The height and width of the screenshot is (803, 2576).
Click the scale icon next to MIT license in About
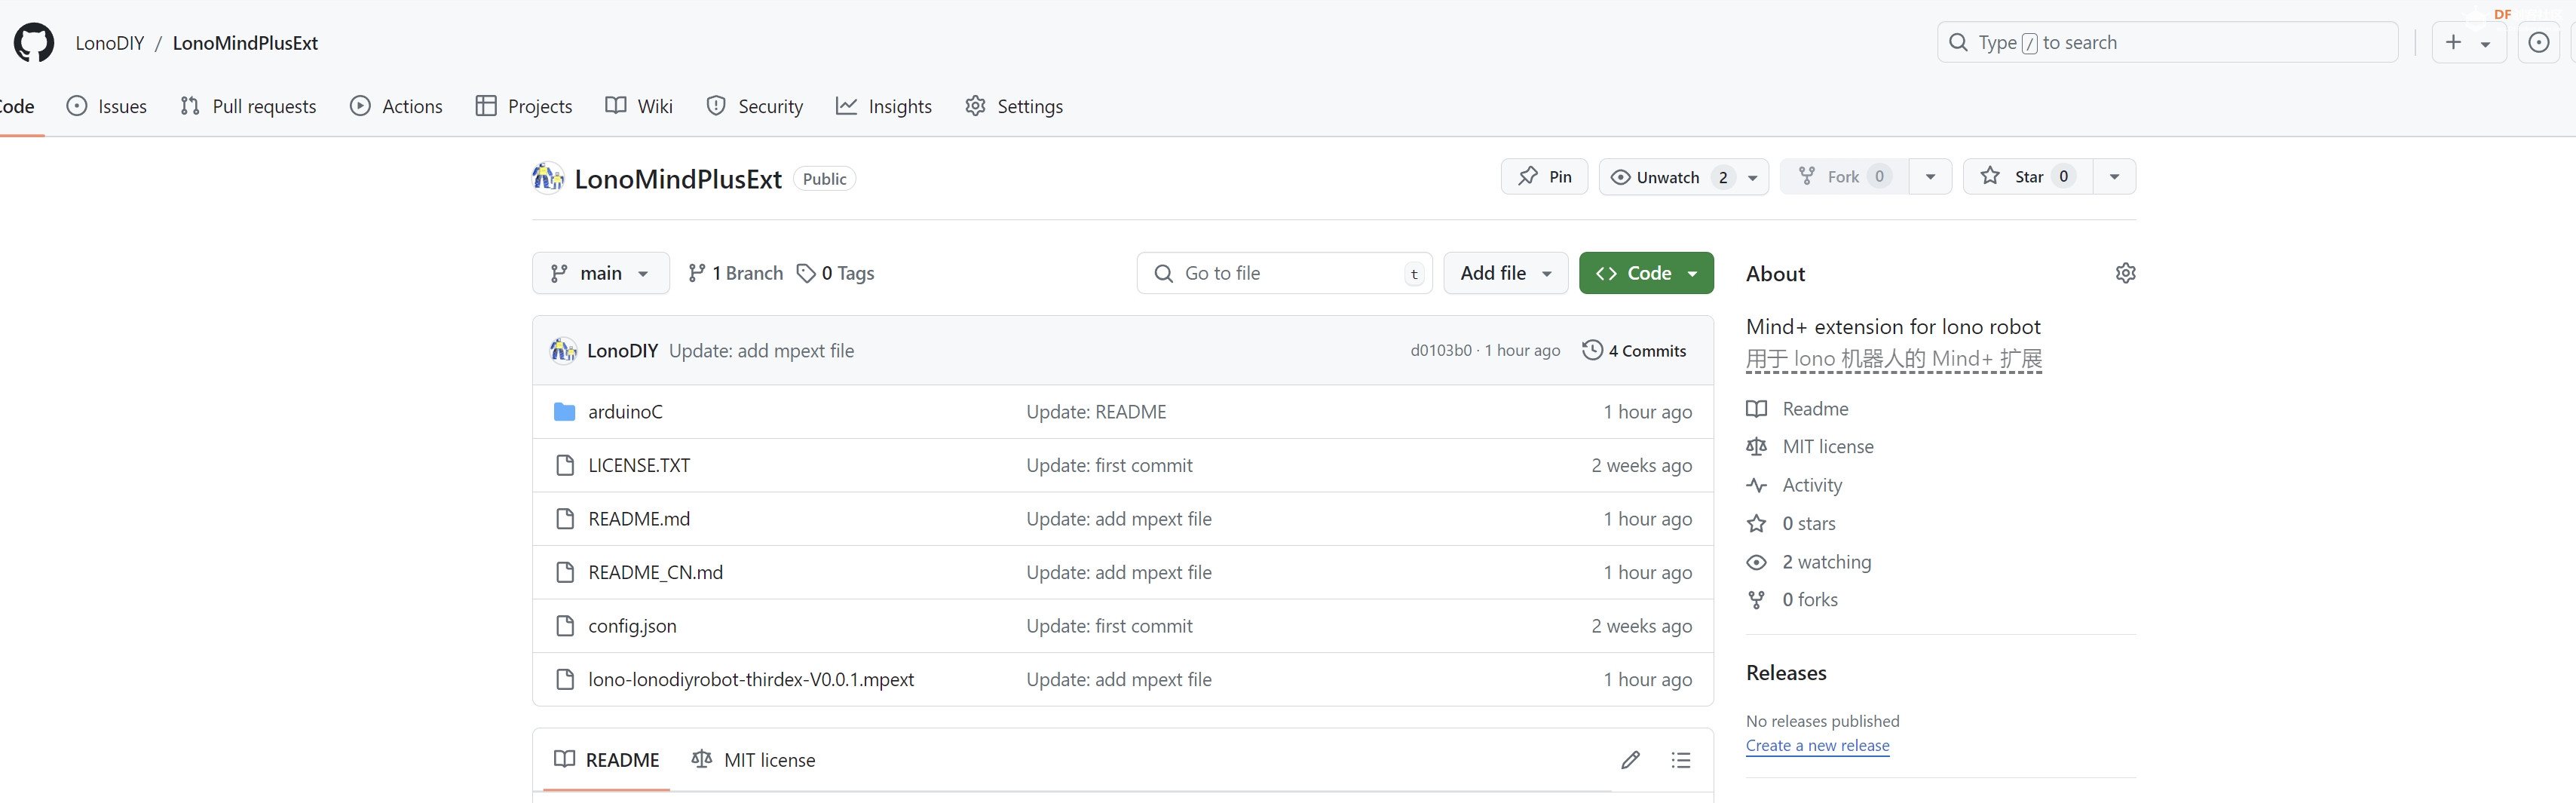[1756, 447]
